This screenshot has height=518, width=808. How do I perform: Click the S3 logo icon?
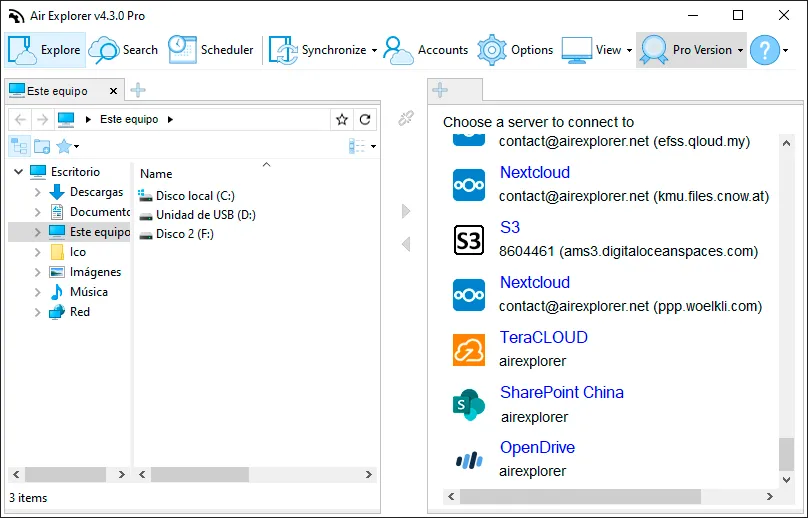tap(469, 240)
